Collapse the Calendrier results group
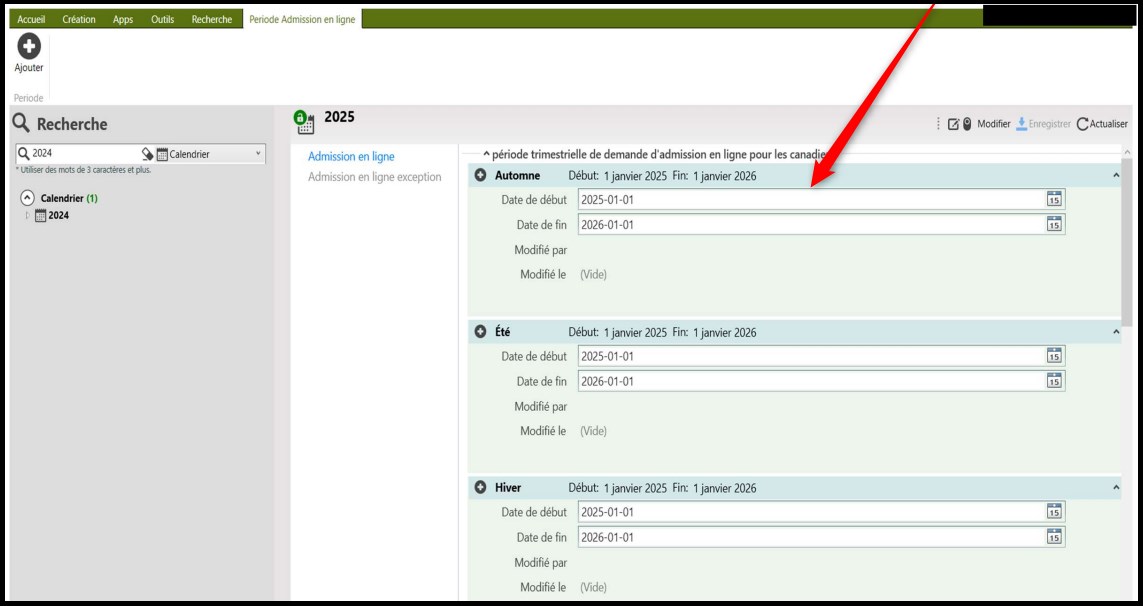 pyautogui.click(x=27, y=198)
